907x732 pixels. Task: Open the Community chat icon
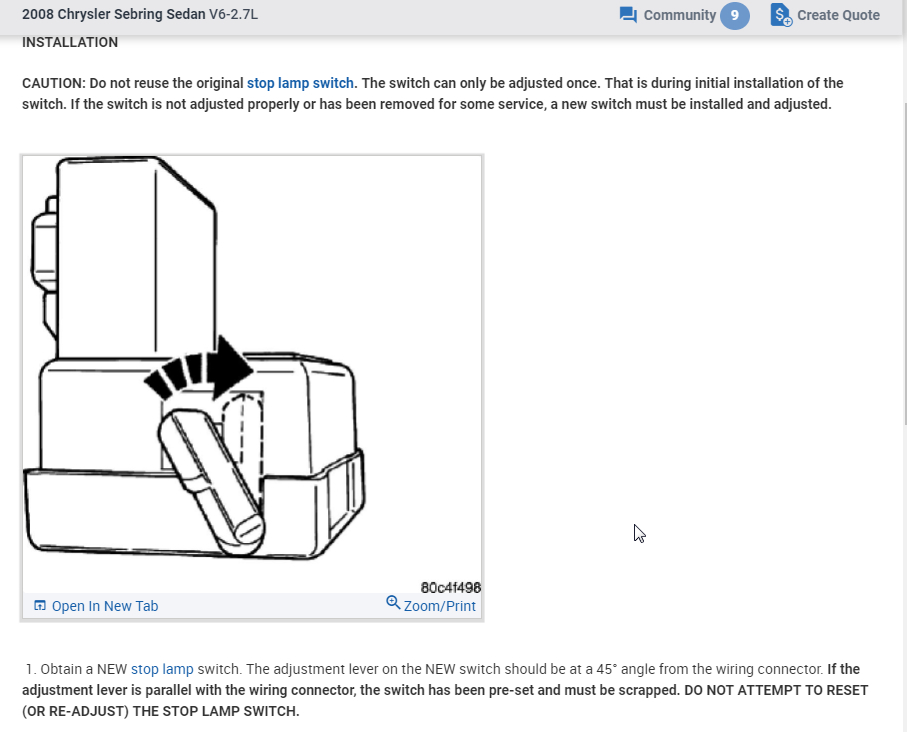[628, 15]
